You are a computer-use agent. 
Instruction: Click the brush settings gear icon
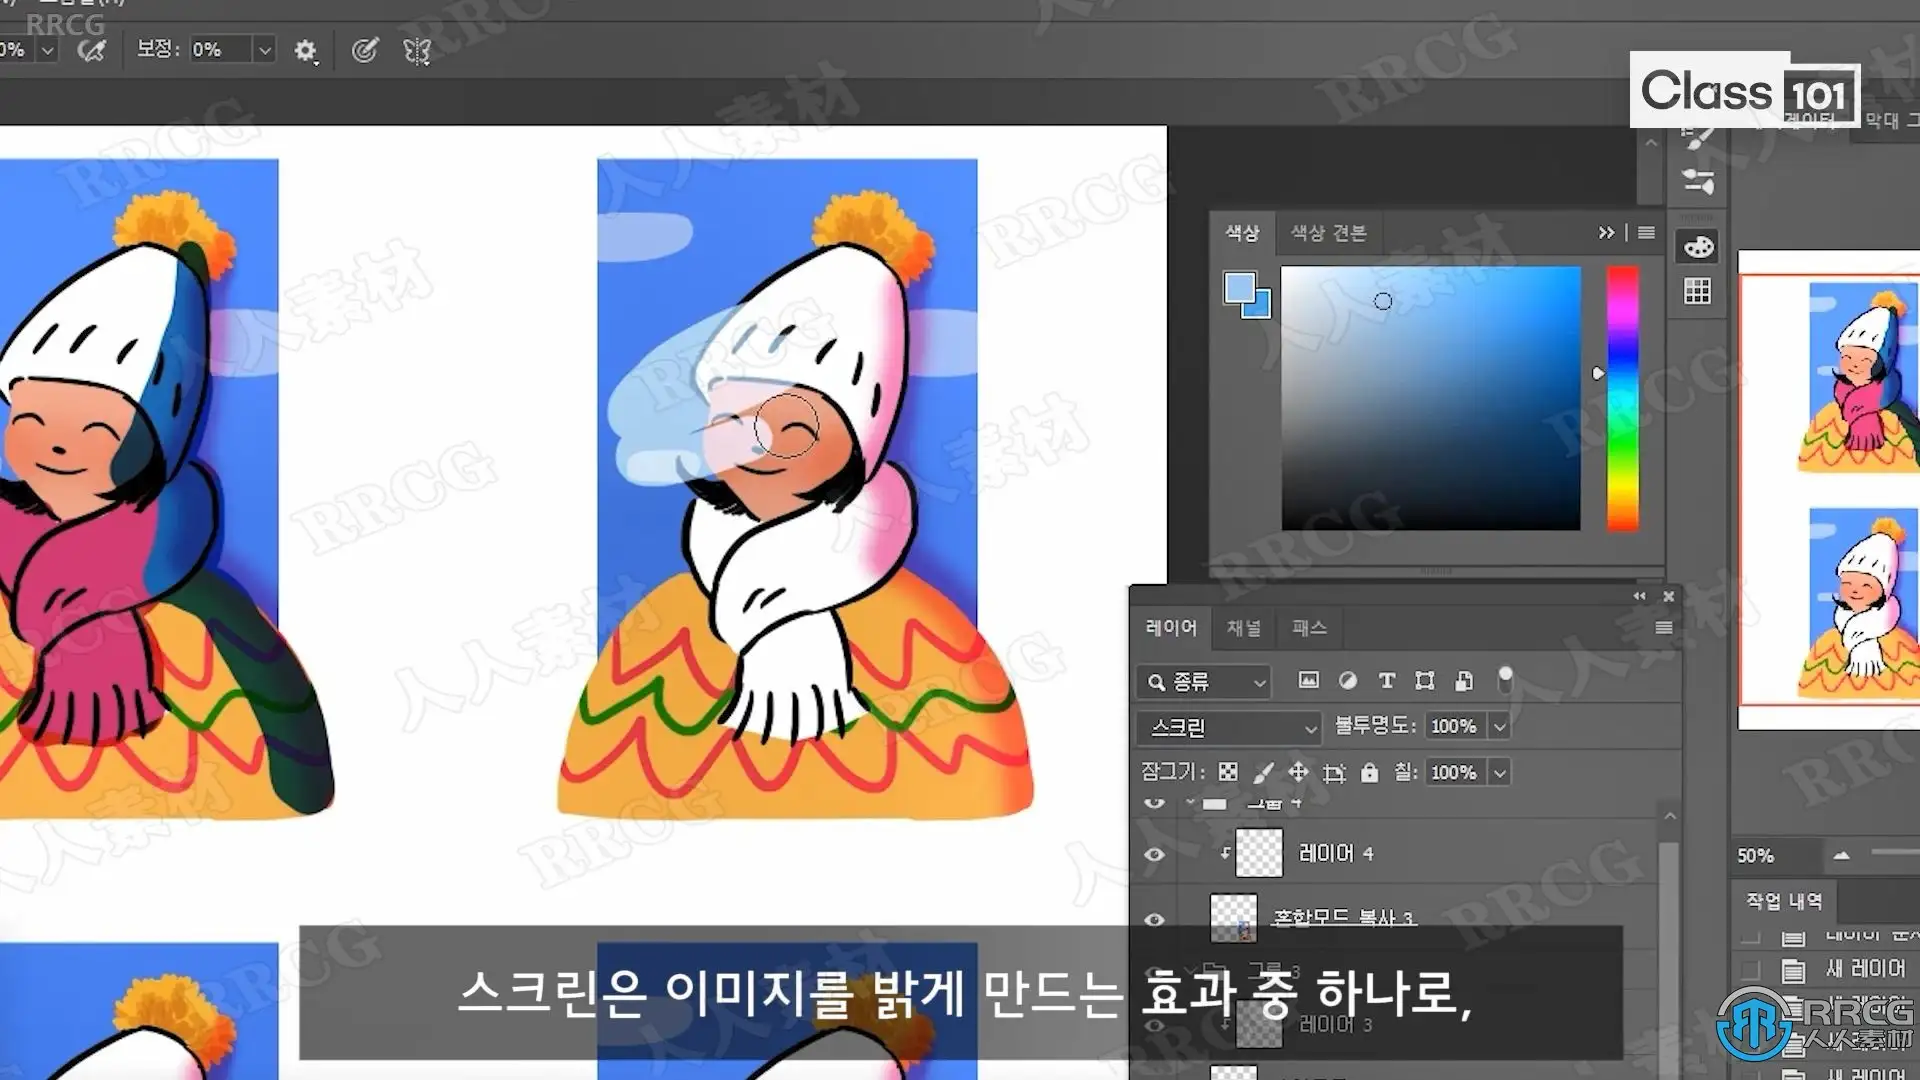305,50
